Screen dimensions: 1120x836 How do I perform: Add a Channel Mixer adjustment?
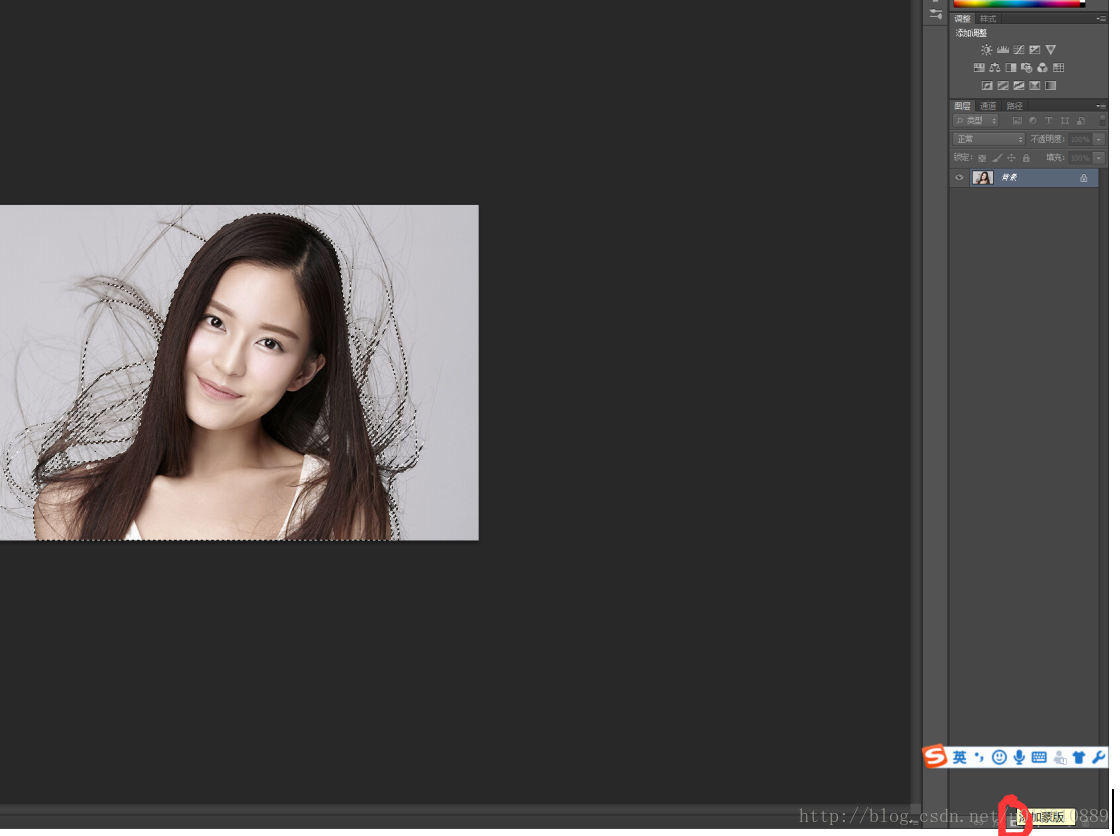(x=1043, y=68)
